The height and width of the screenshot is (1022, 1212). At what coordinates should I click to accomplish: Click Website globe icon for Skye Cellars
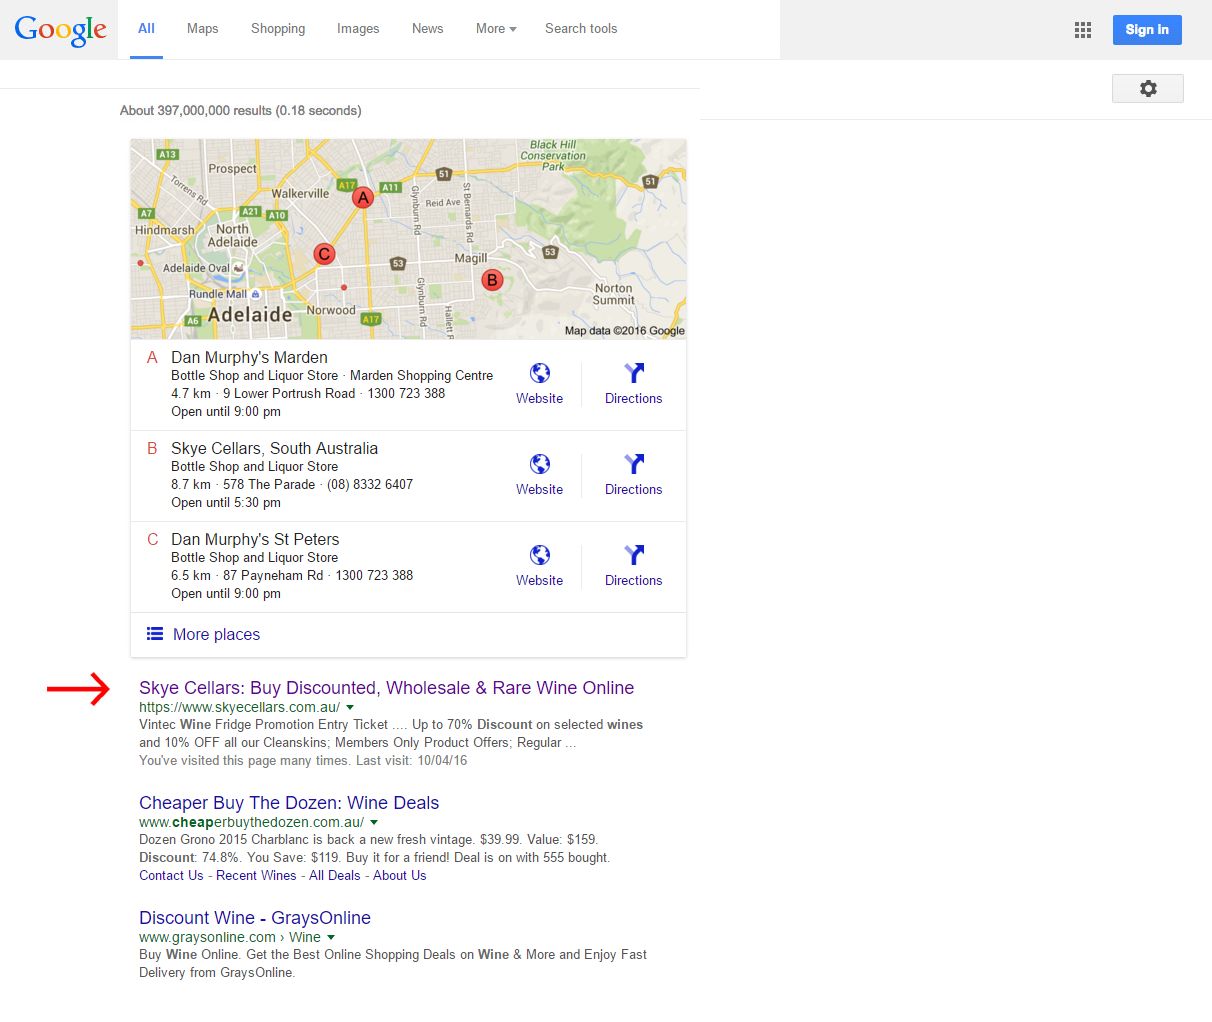pos(540,465)
